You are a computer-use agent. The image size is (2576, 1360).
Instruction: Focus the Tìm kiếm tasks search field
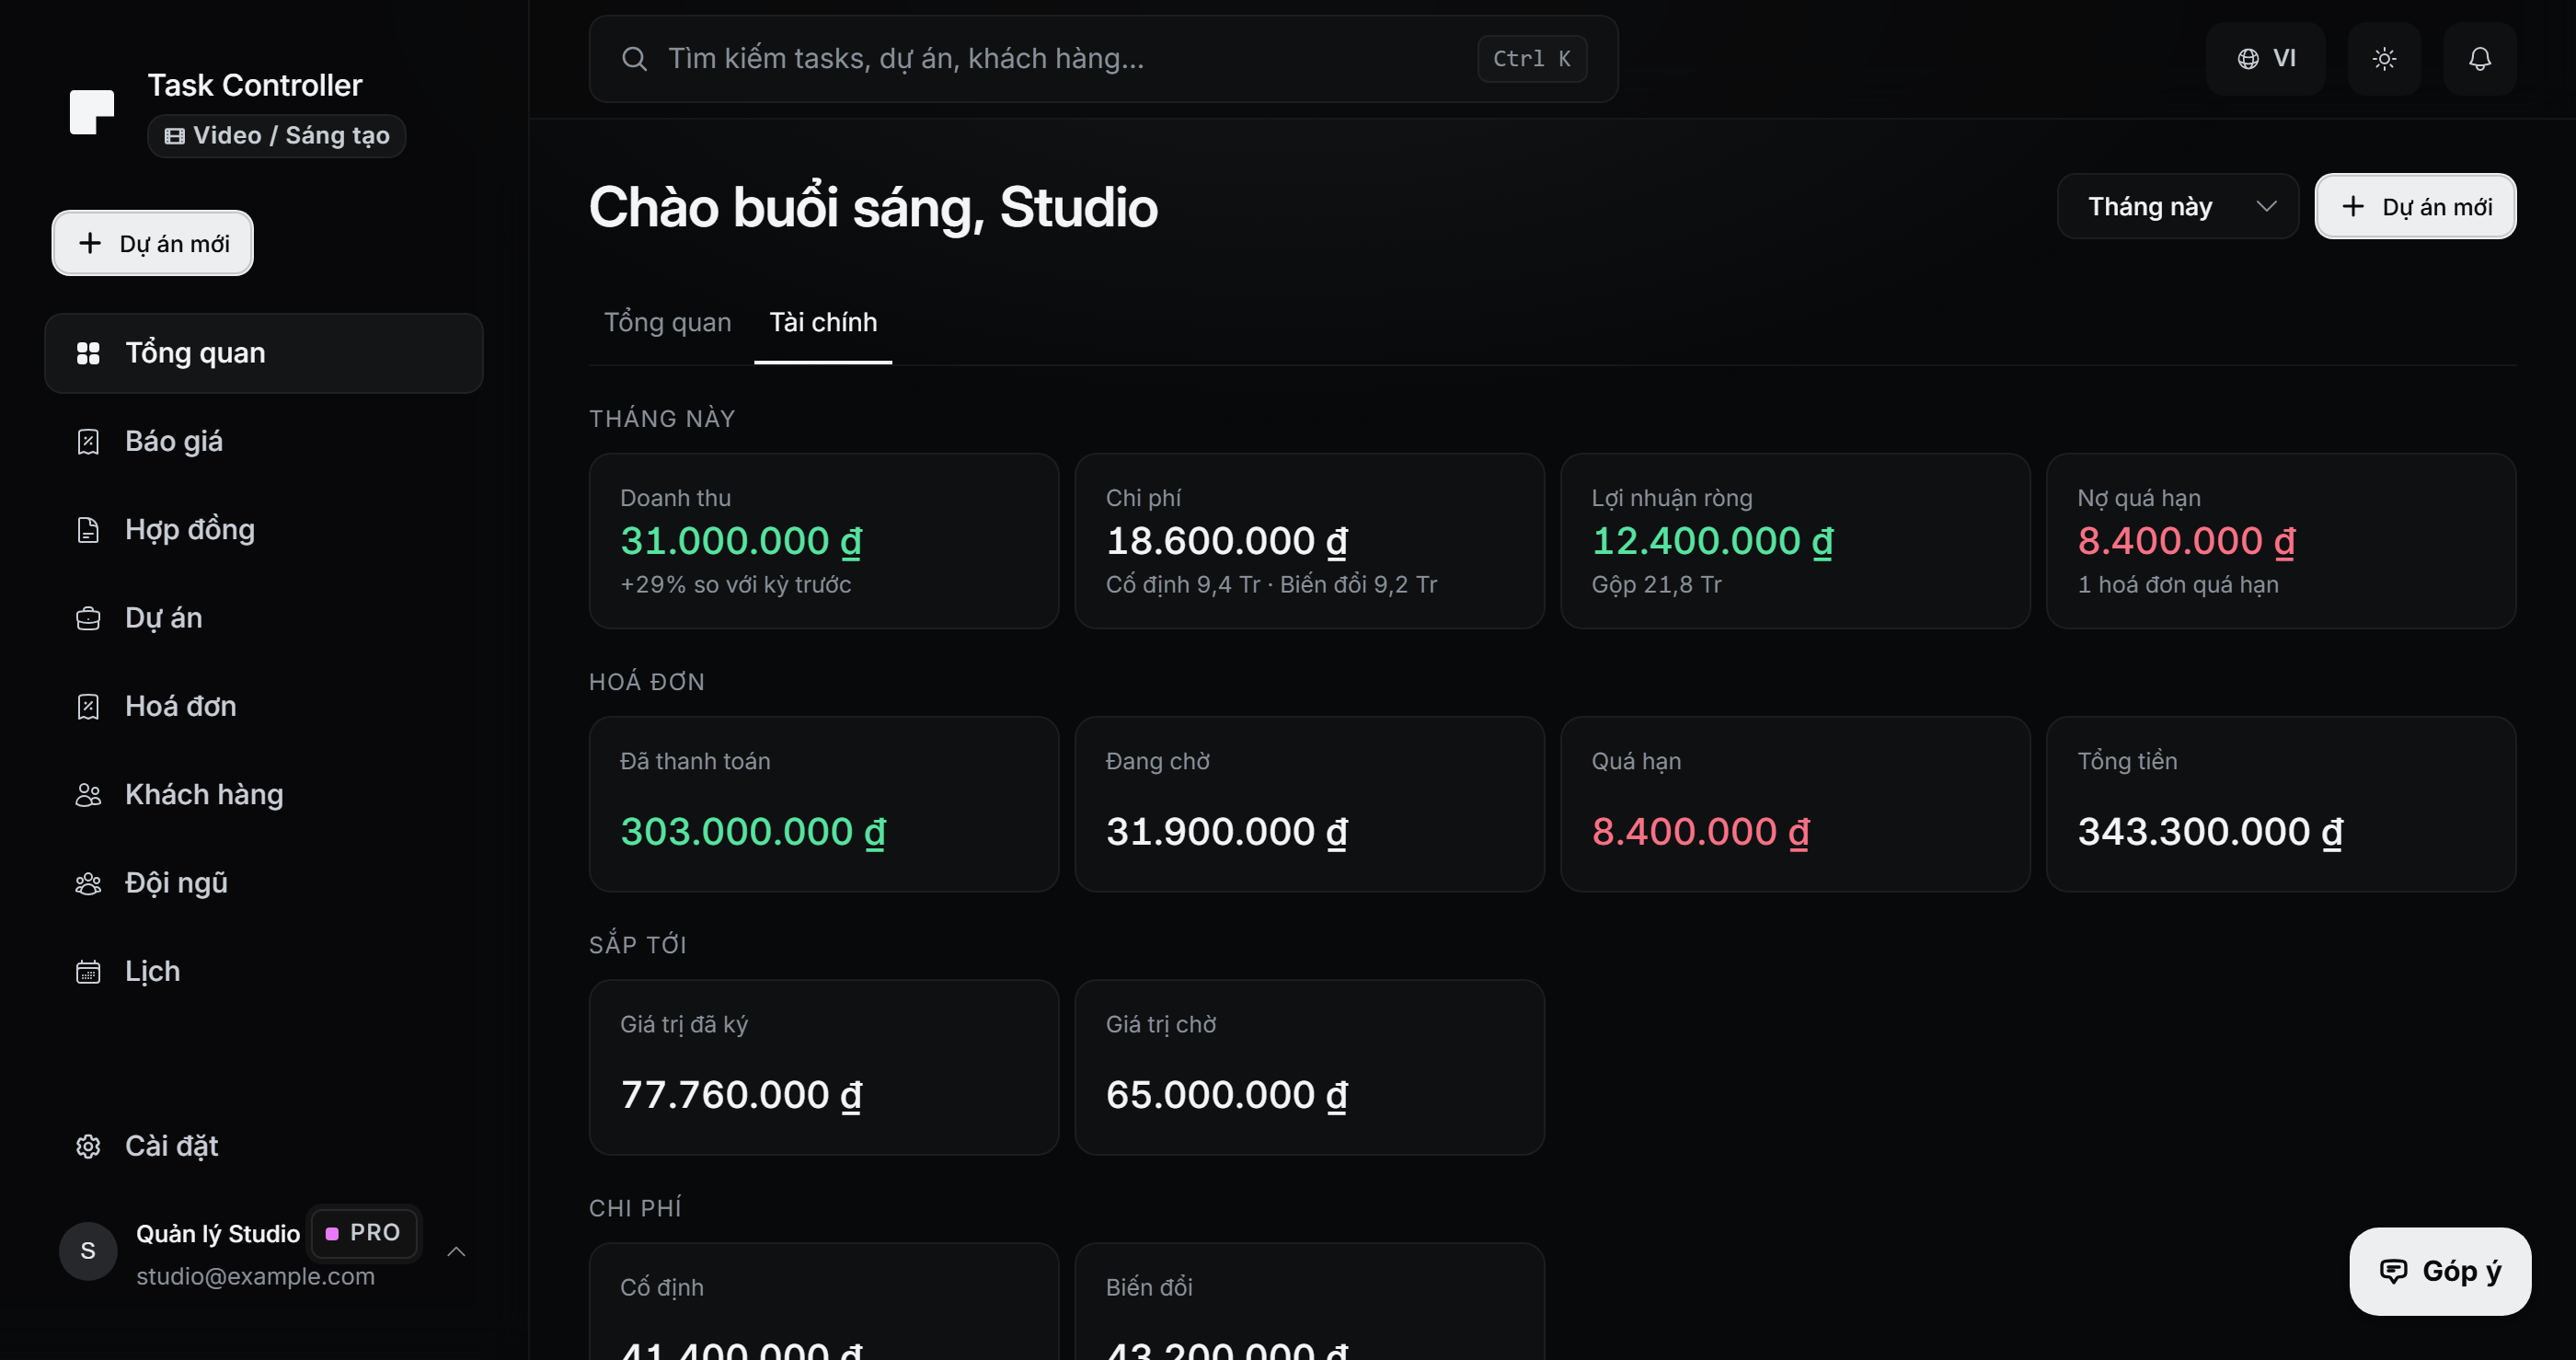(x=1103, y=59)
